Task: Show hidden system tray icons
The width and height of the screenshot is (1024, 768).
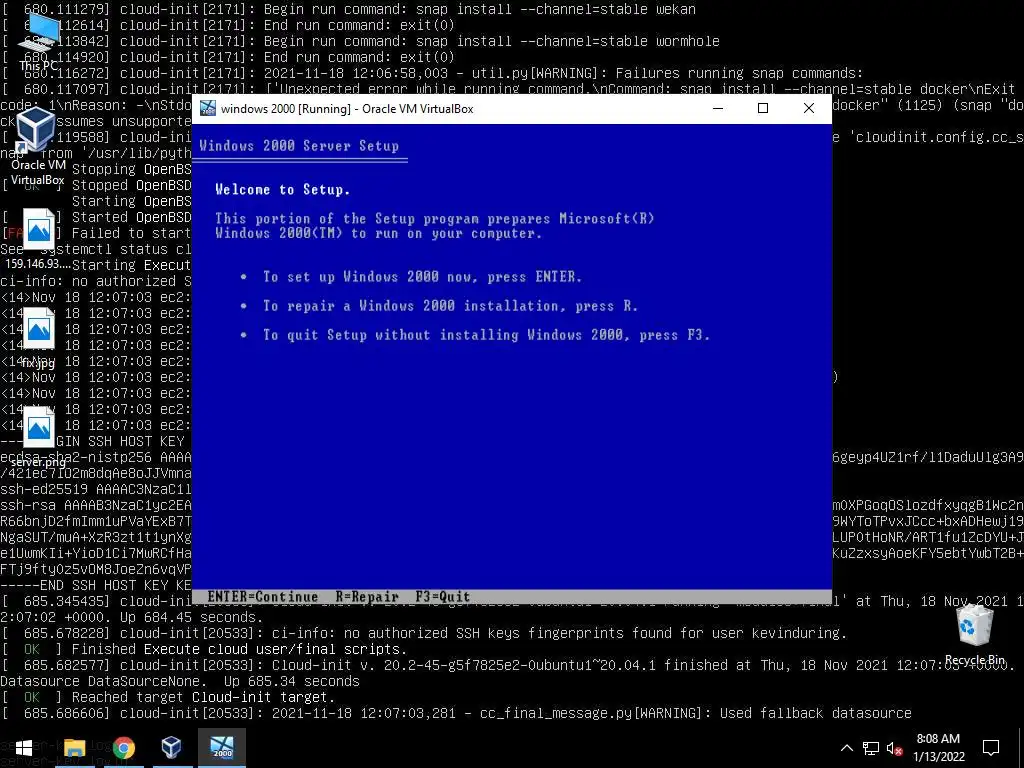Action: [846, 748]
